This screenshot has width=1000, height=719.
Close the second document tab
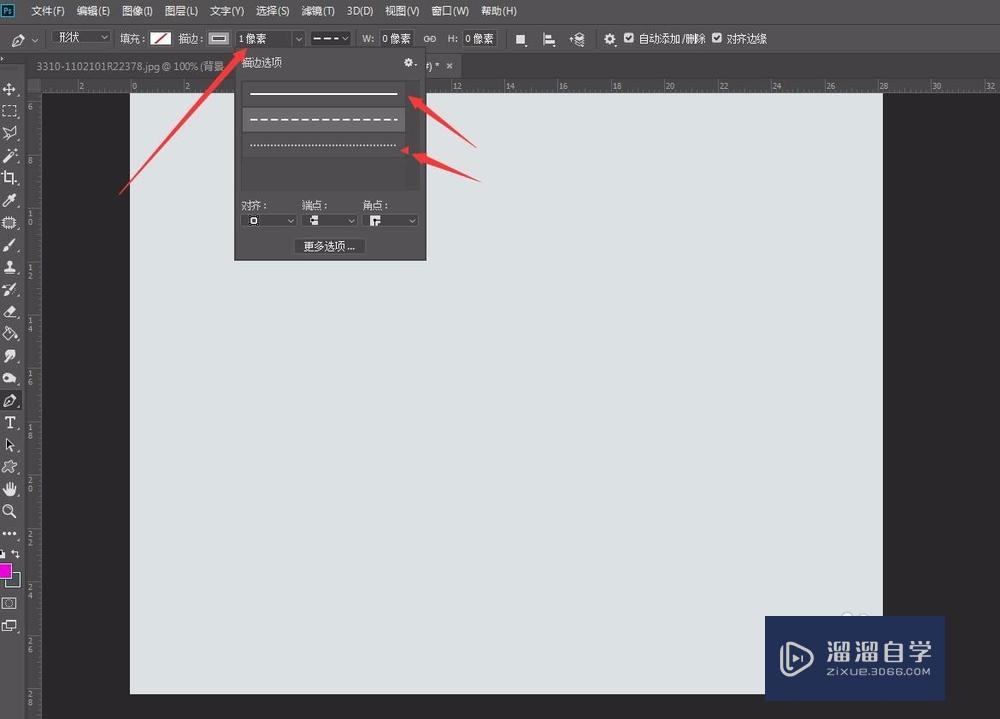pos(450,66)
